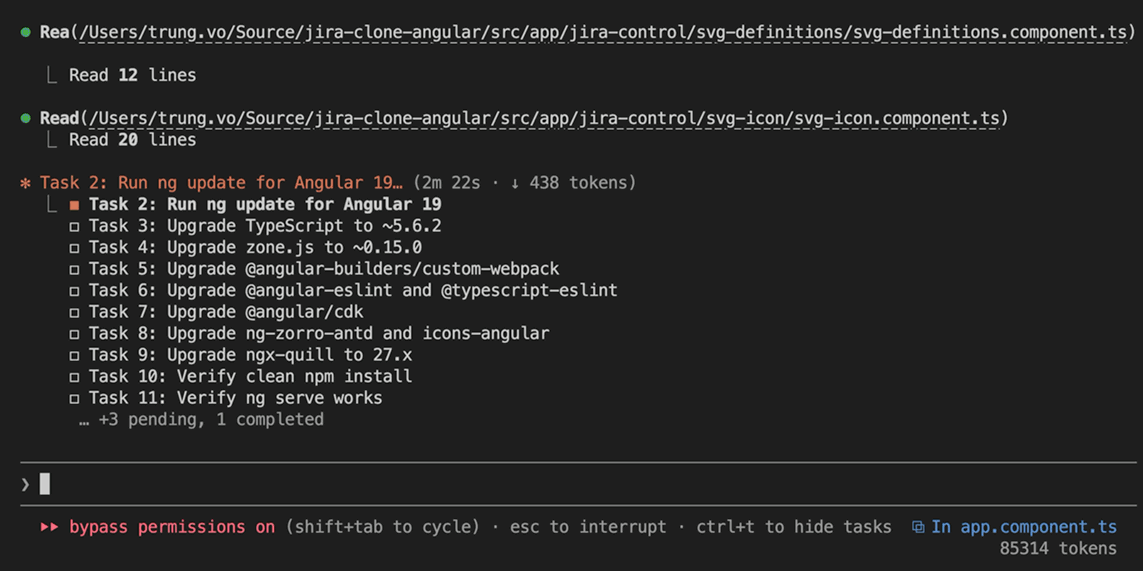The height and width of the screenshot is (571, 1143).
Task: Click the 'bypass permissions on' mode indicator
Action: (x=171, y=527)
